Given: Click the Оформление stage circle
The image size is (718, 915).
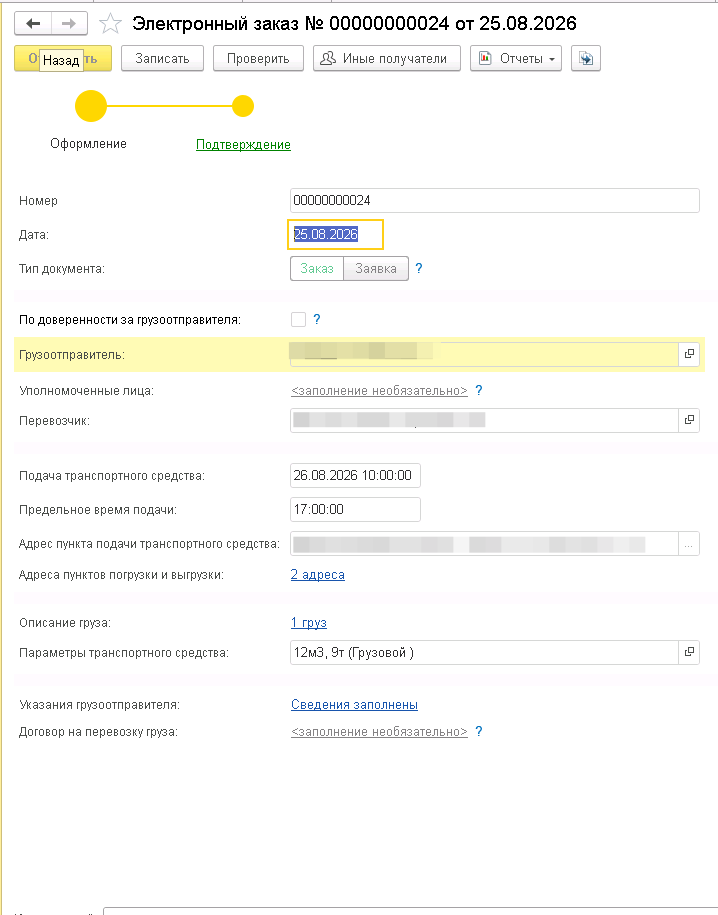Looking at the screenshot, I should (91, 106).
